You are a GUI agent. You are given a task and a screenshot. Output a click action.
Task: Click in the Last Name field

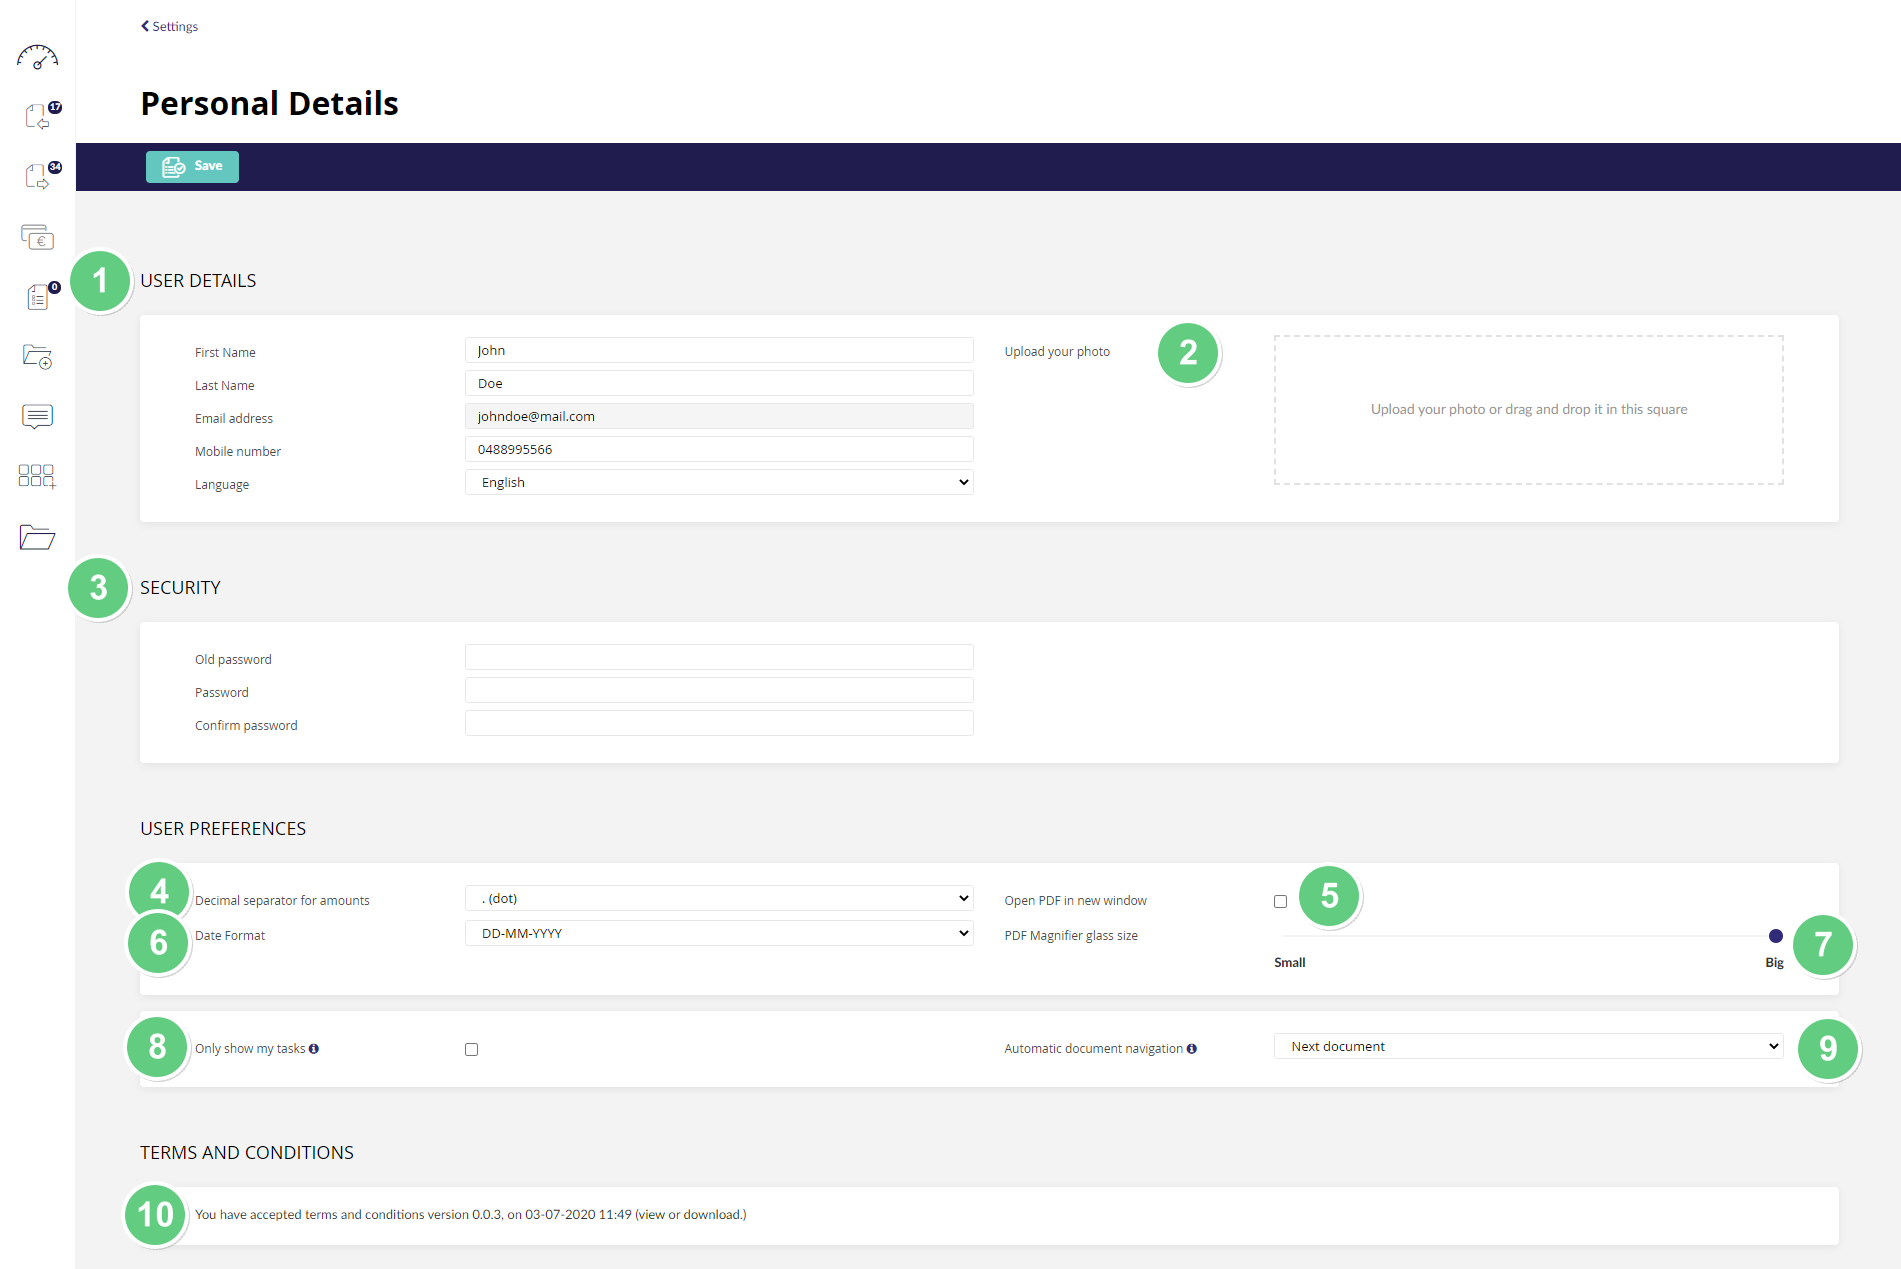pos(719,383)
